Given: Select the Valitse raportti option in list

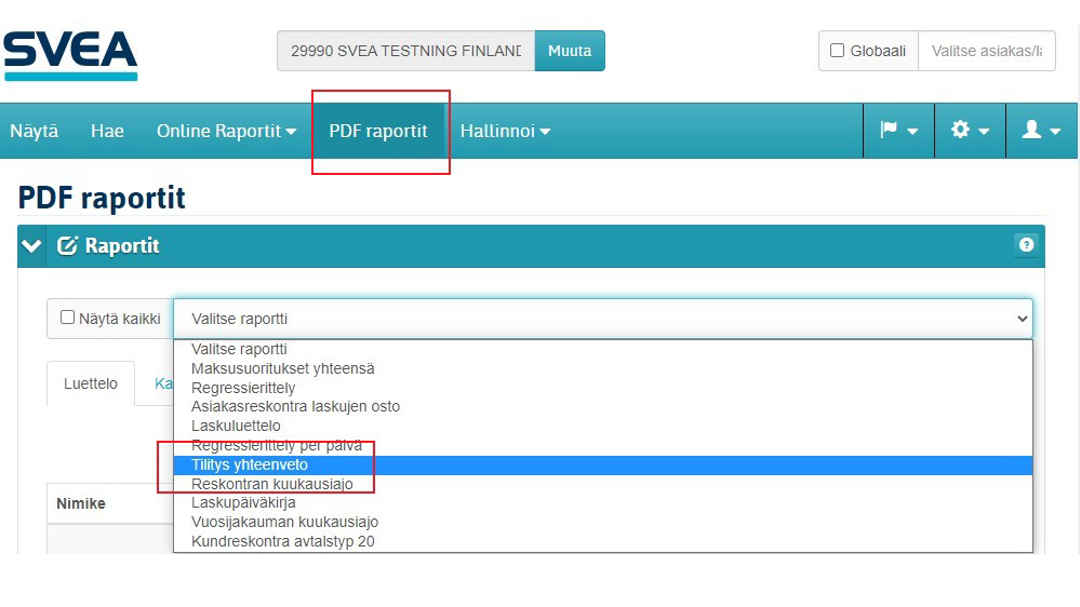Looking at the screenshot, I should point(603,349).
